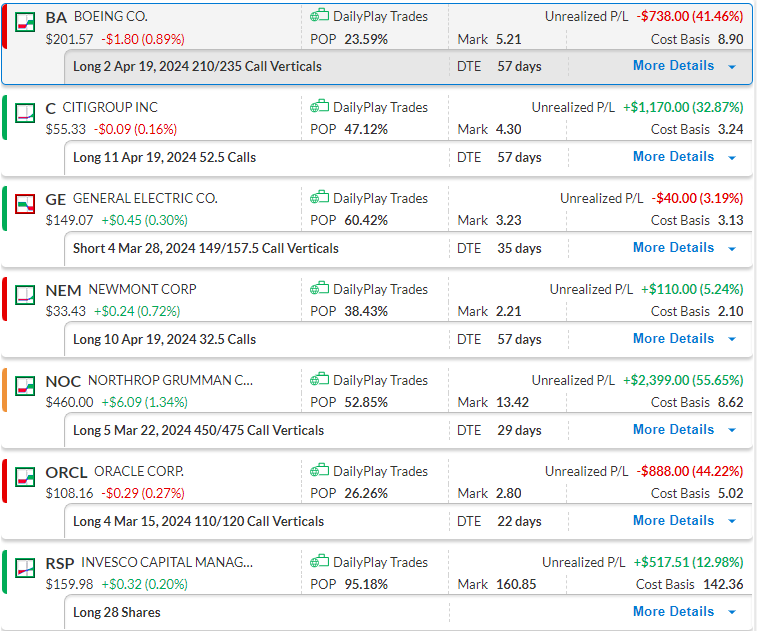
Task: Click DailyPlay Trades briefcase icon in RSP row
Action: click(x=319, y=561)
